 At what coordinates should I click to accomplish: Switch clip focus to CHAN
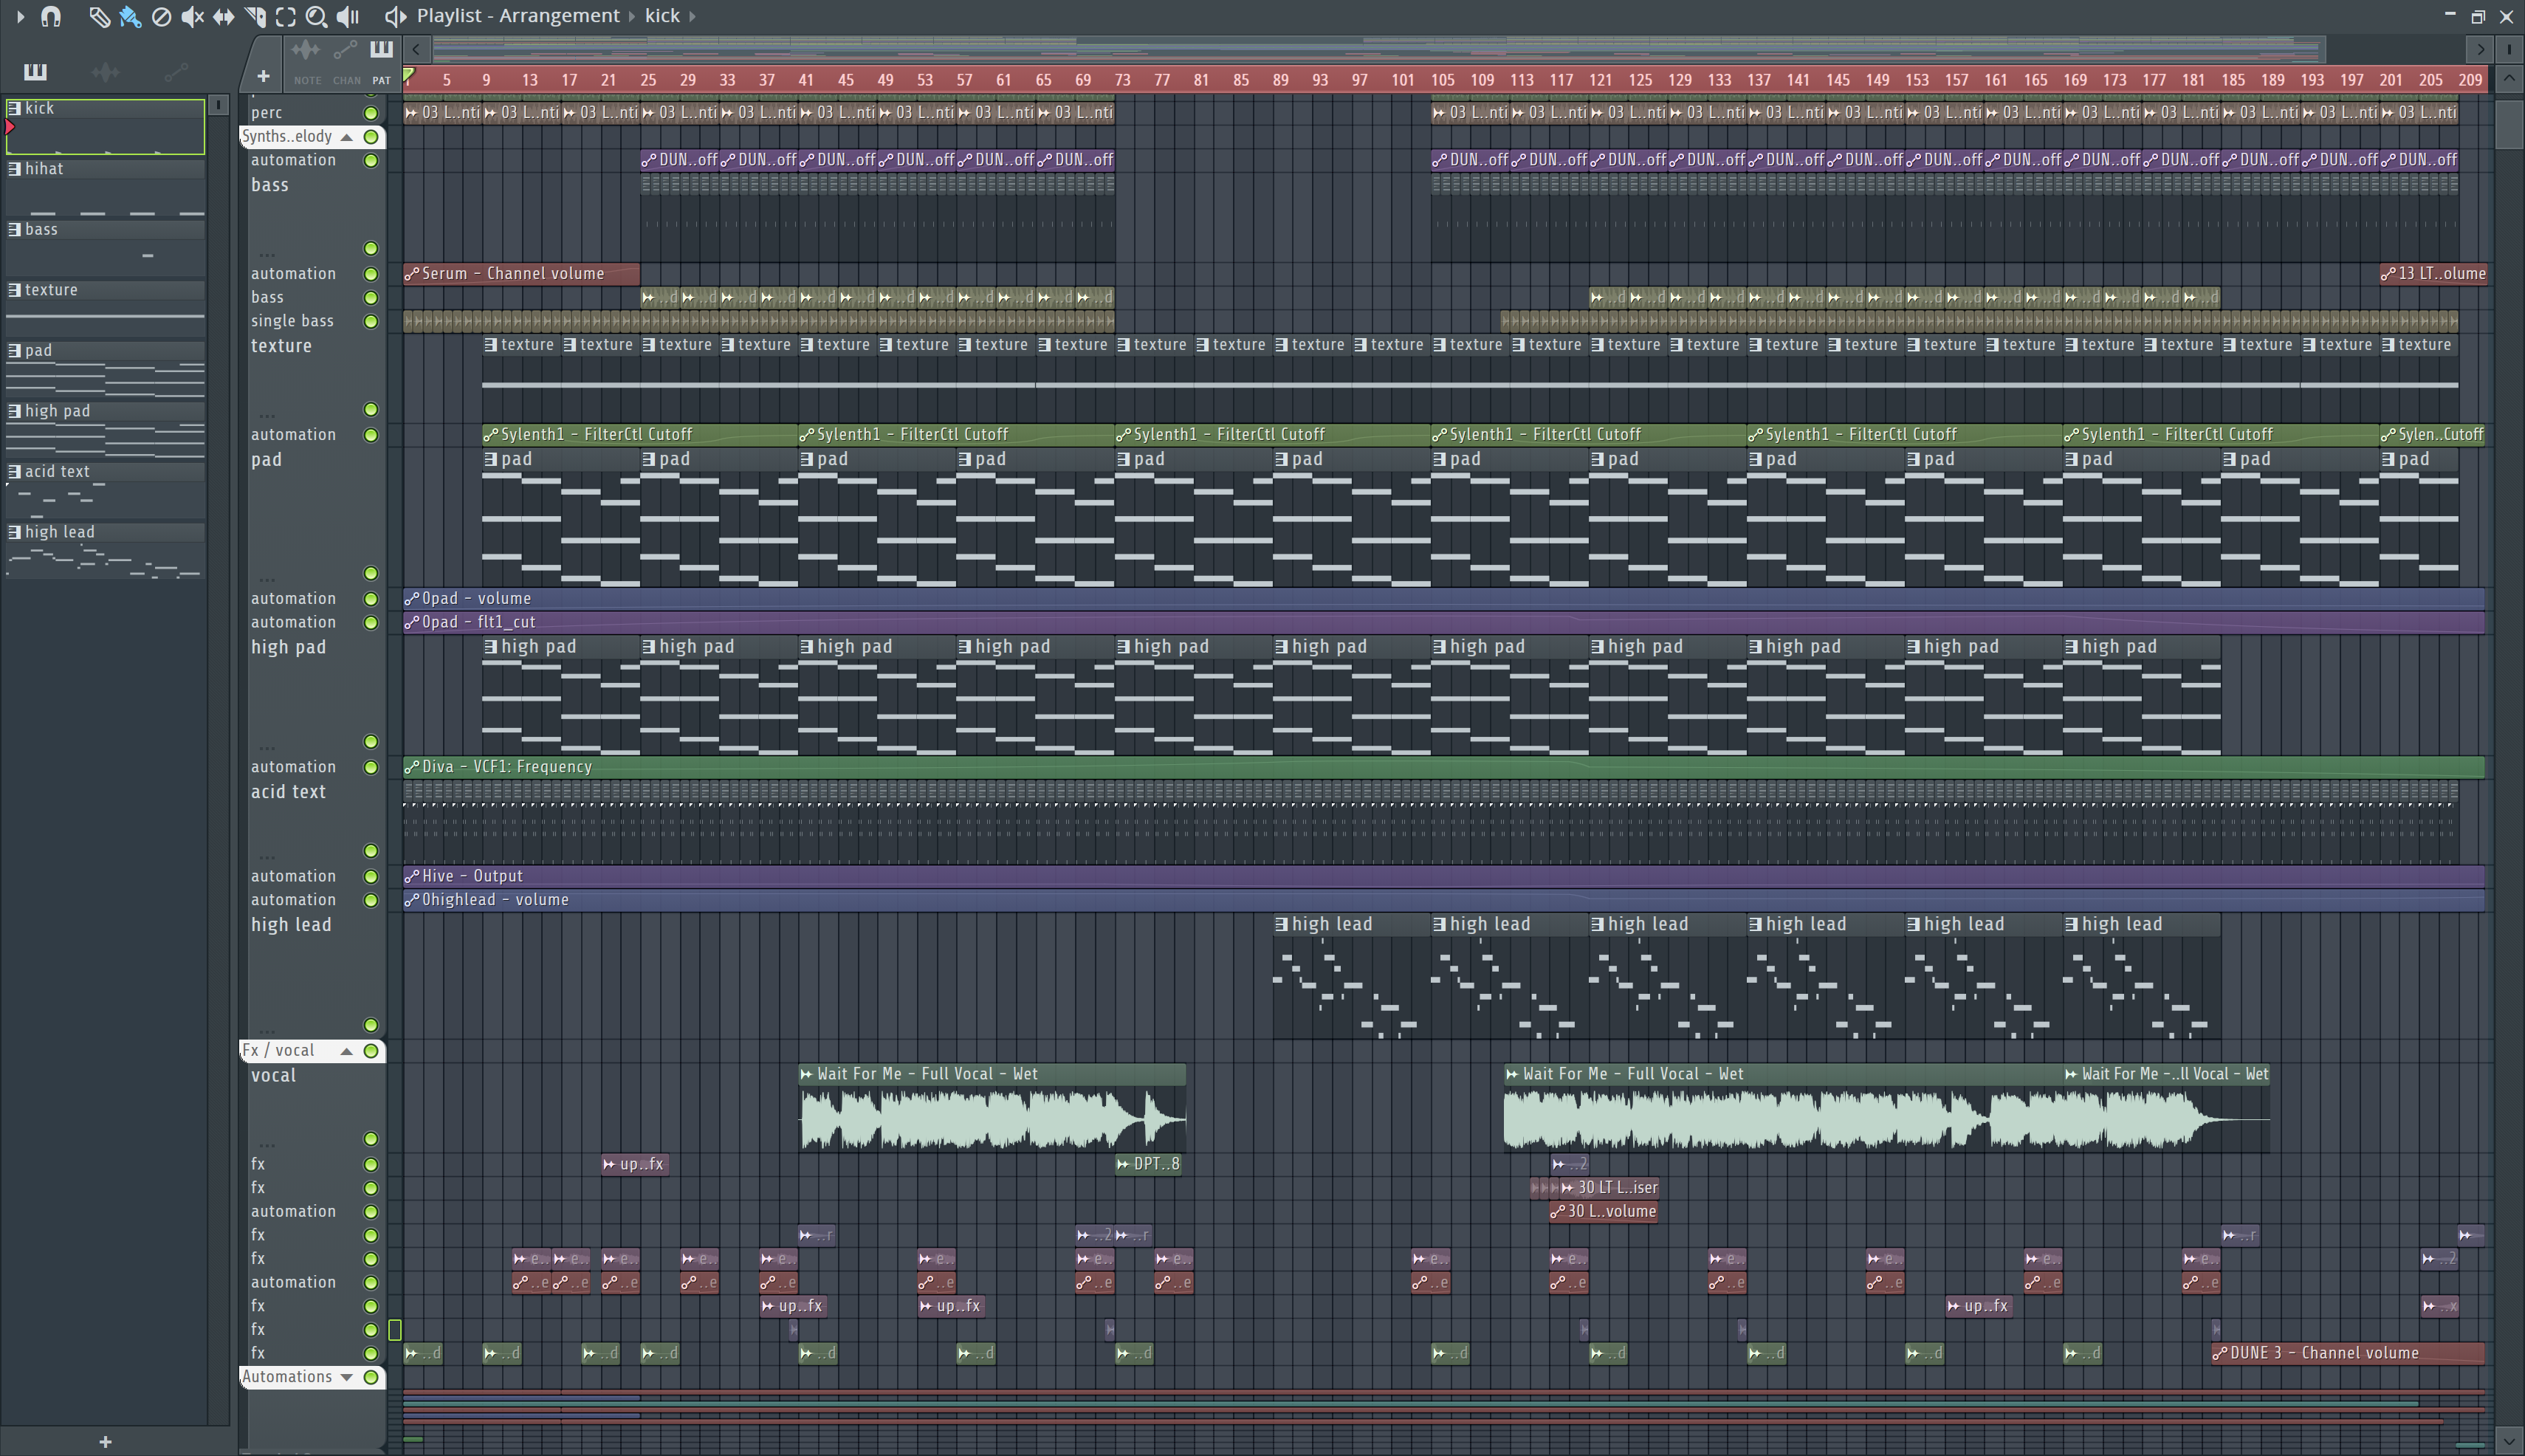[346, 62]
